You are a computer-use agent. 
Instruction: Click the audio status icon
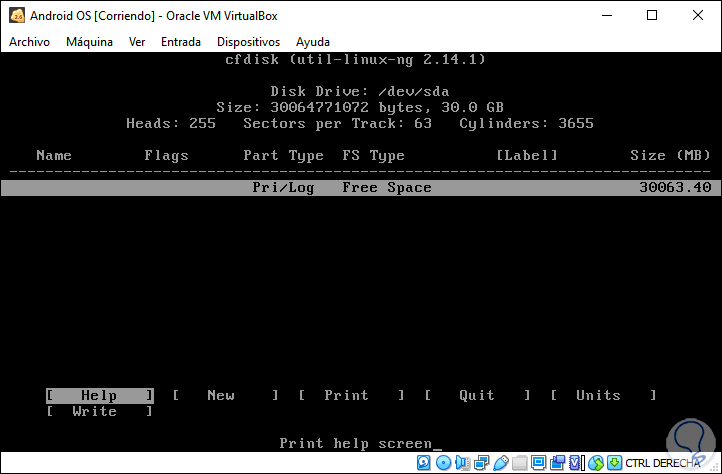(463, 462)
